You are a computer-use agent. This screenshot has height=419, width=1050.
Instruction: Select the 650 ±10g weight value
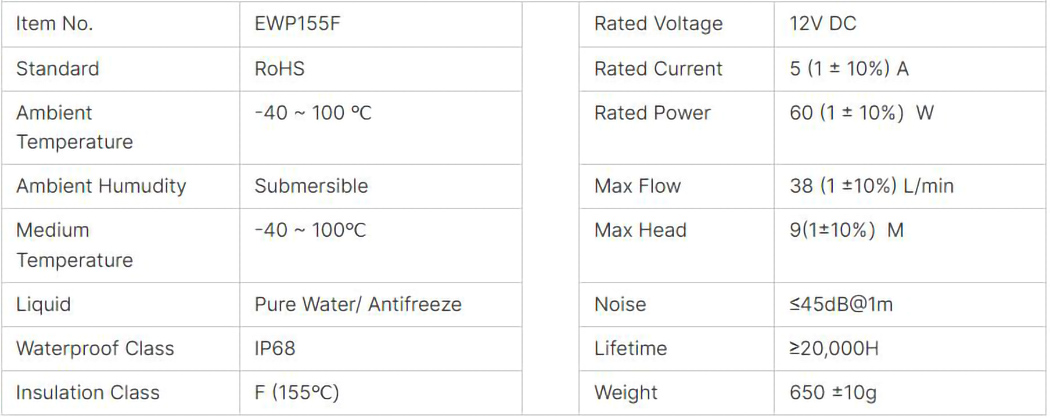[833, 393]
